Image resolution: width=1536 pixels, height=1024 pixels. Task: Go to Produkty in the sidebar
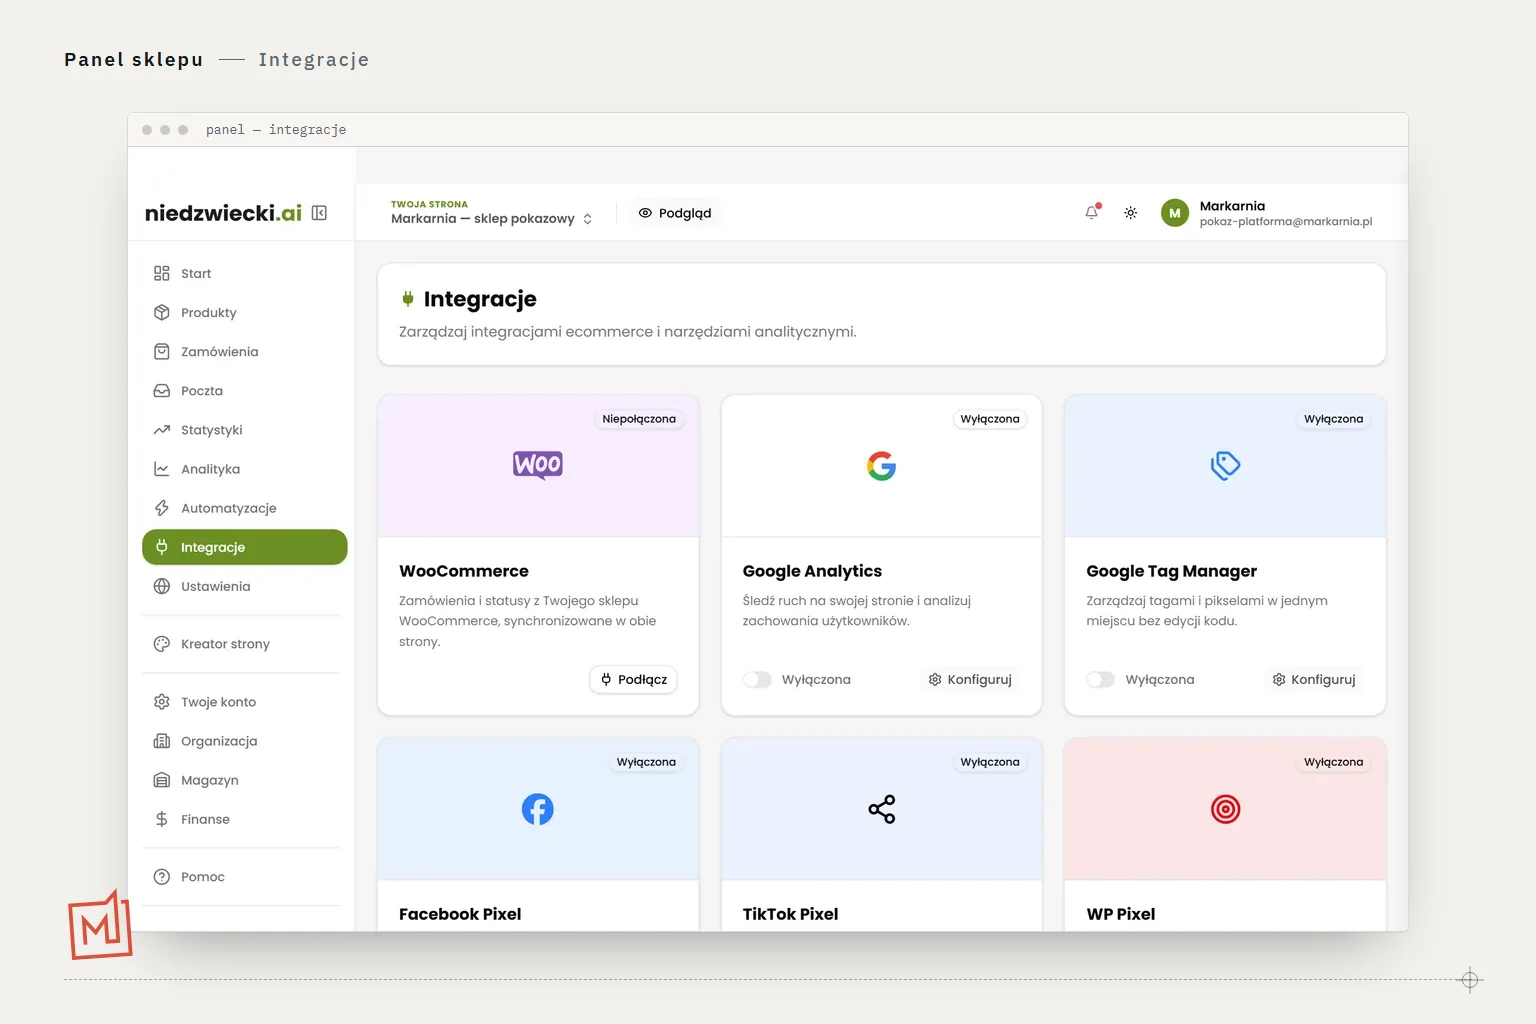(x=245, y=312)
